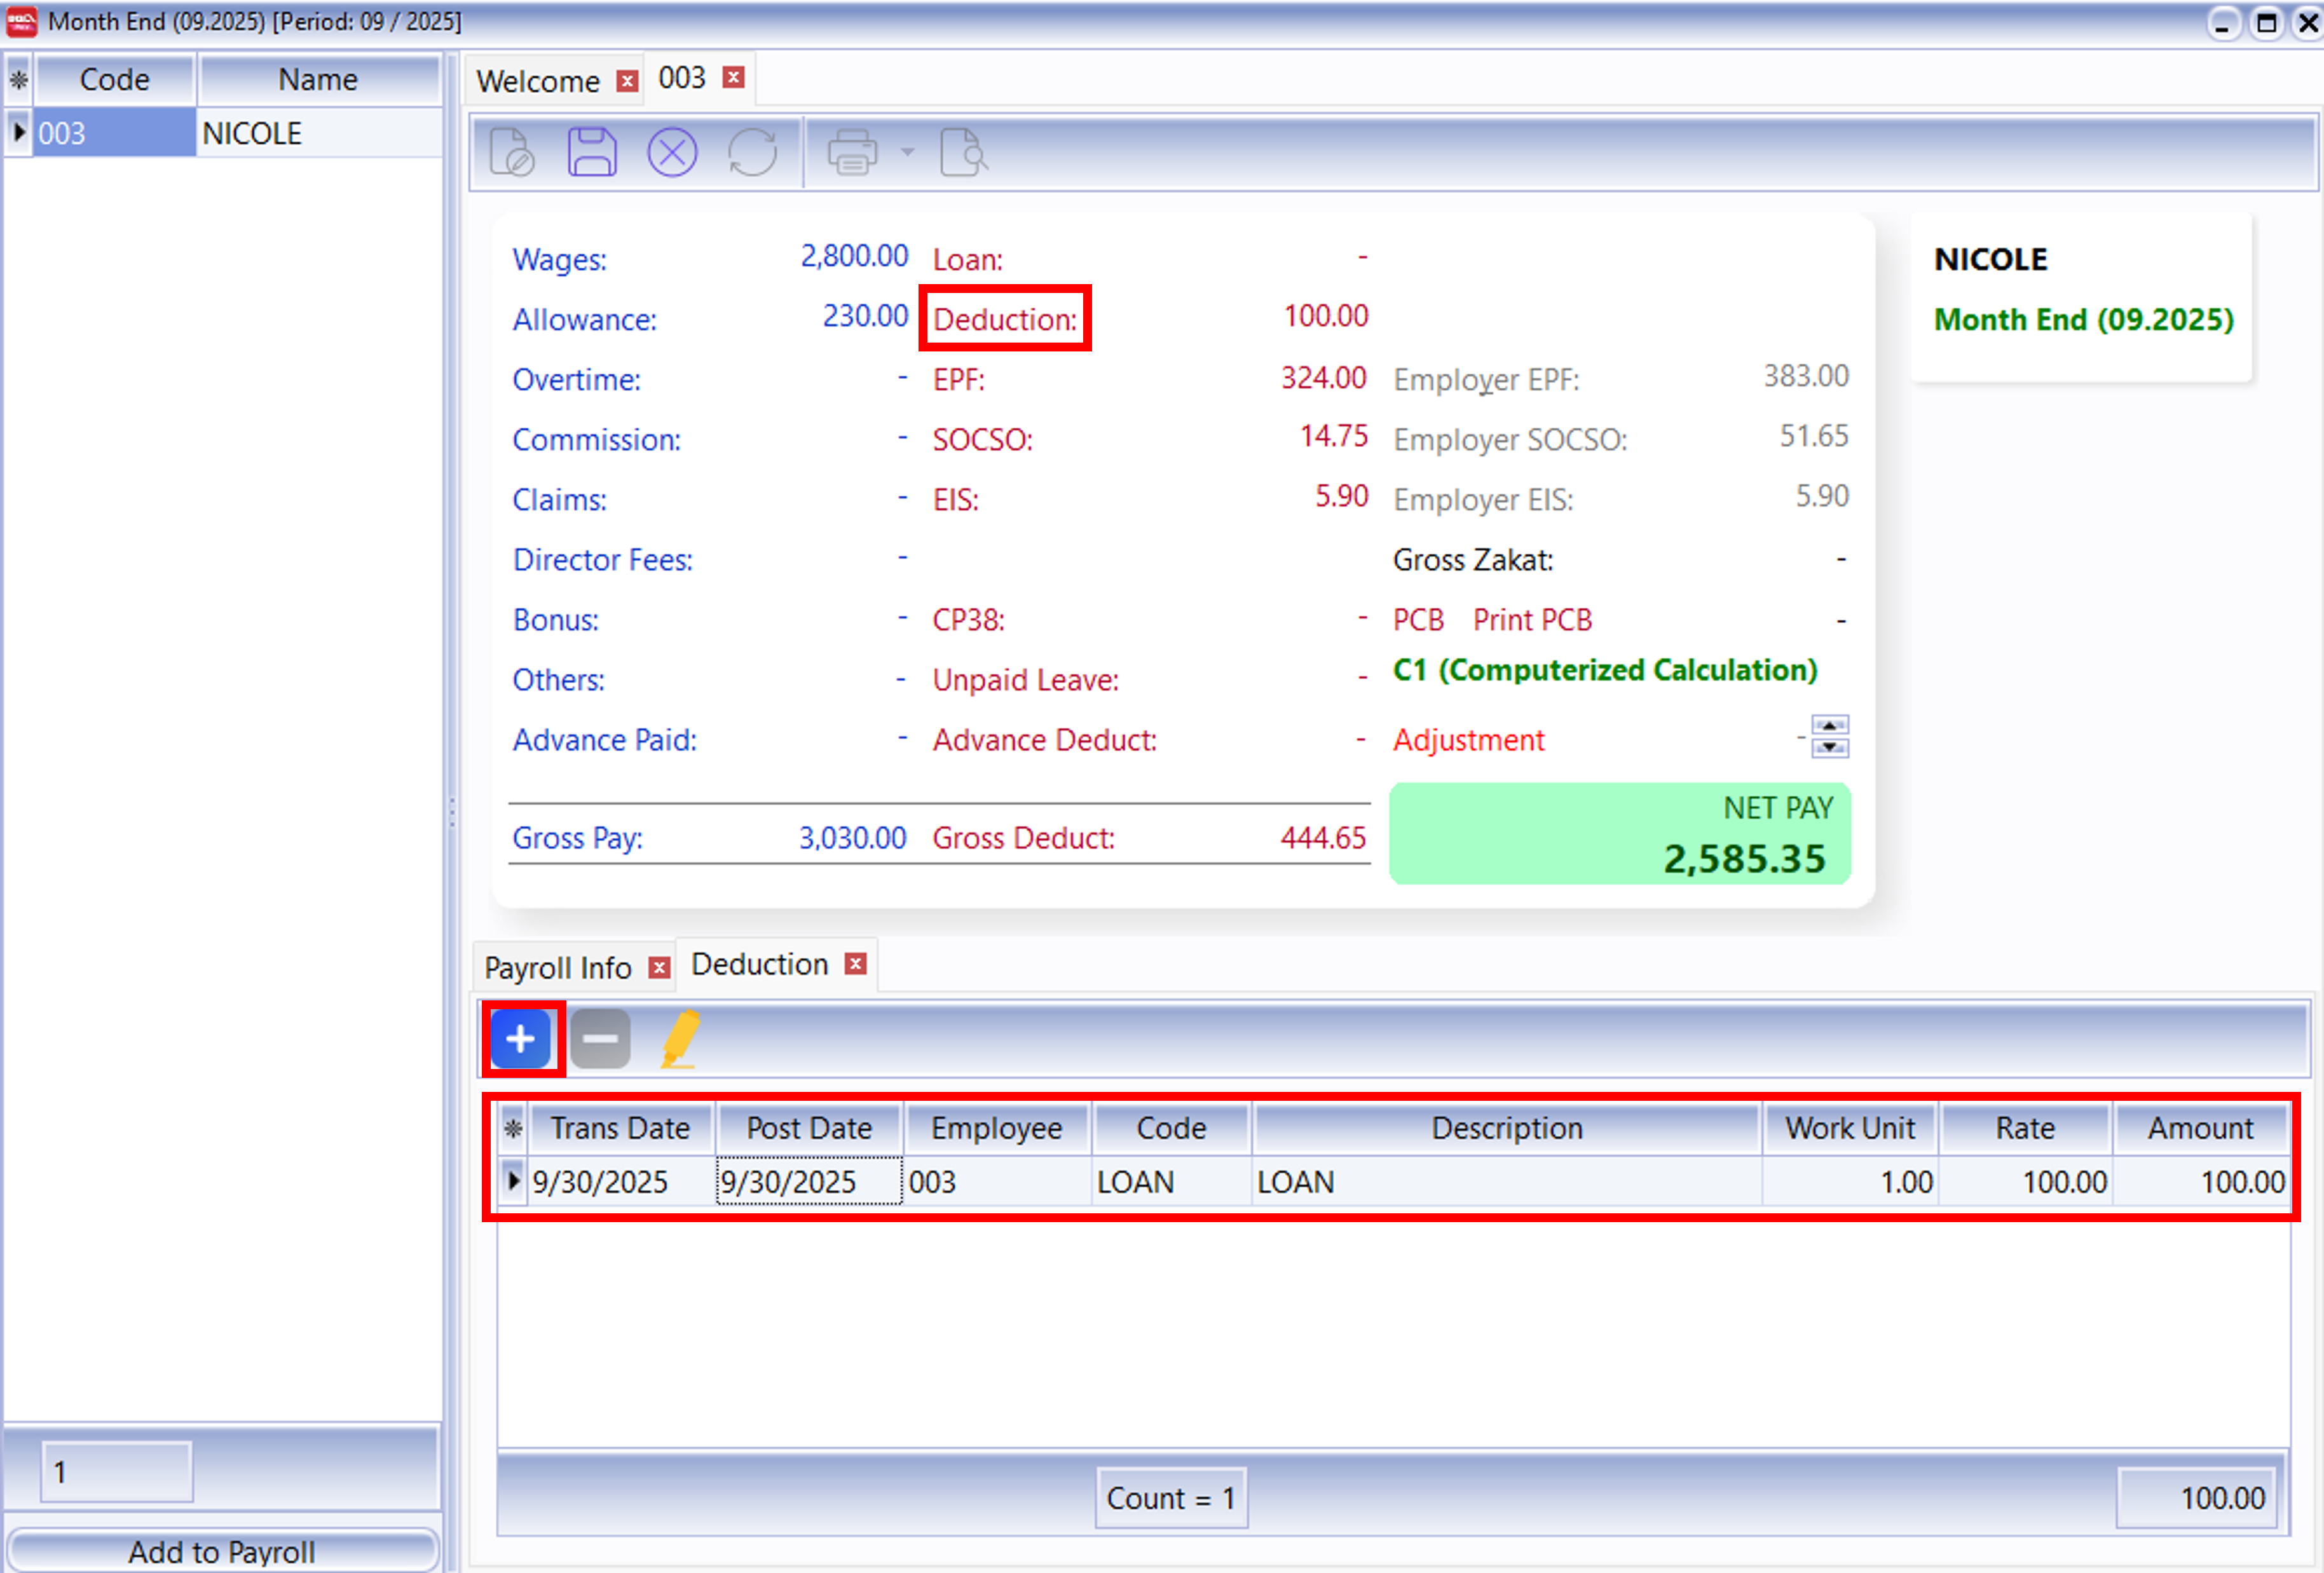Click the Edit document icon in toolbar
Viewport: 2324px width, 1573px height.
point(512,153)
